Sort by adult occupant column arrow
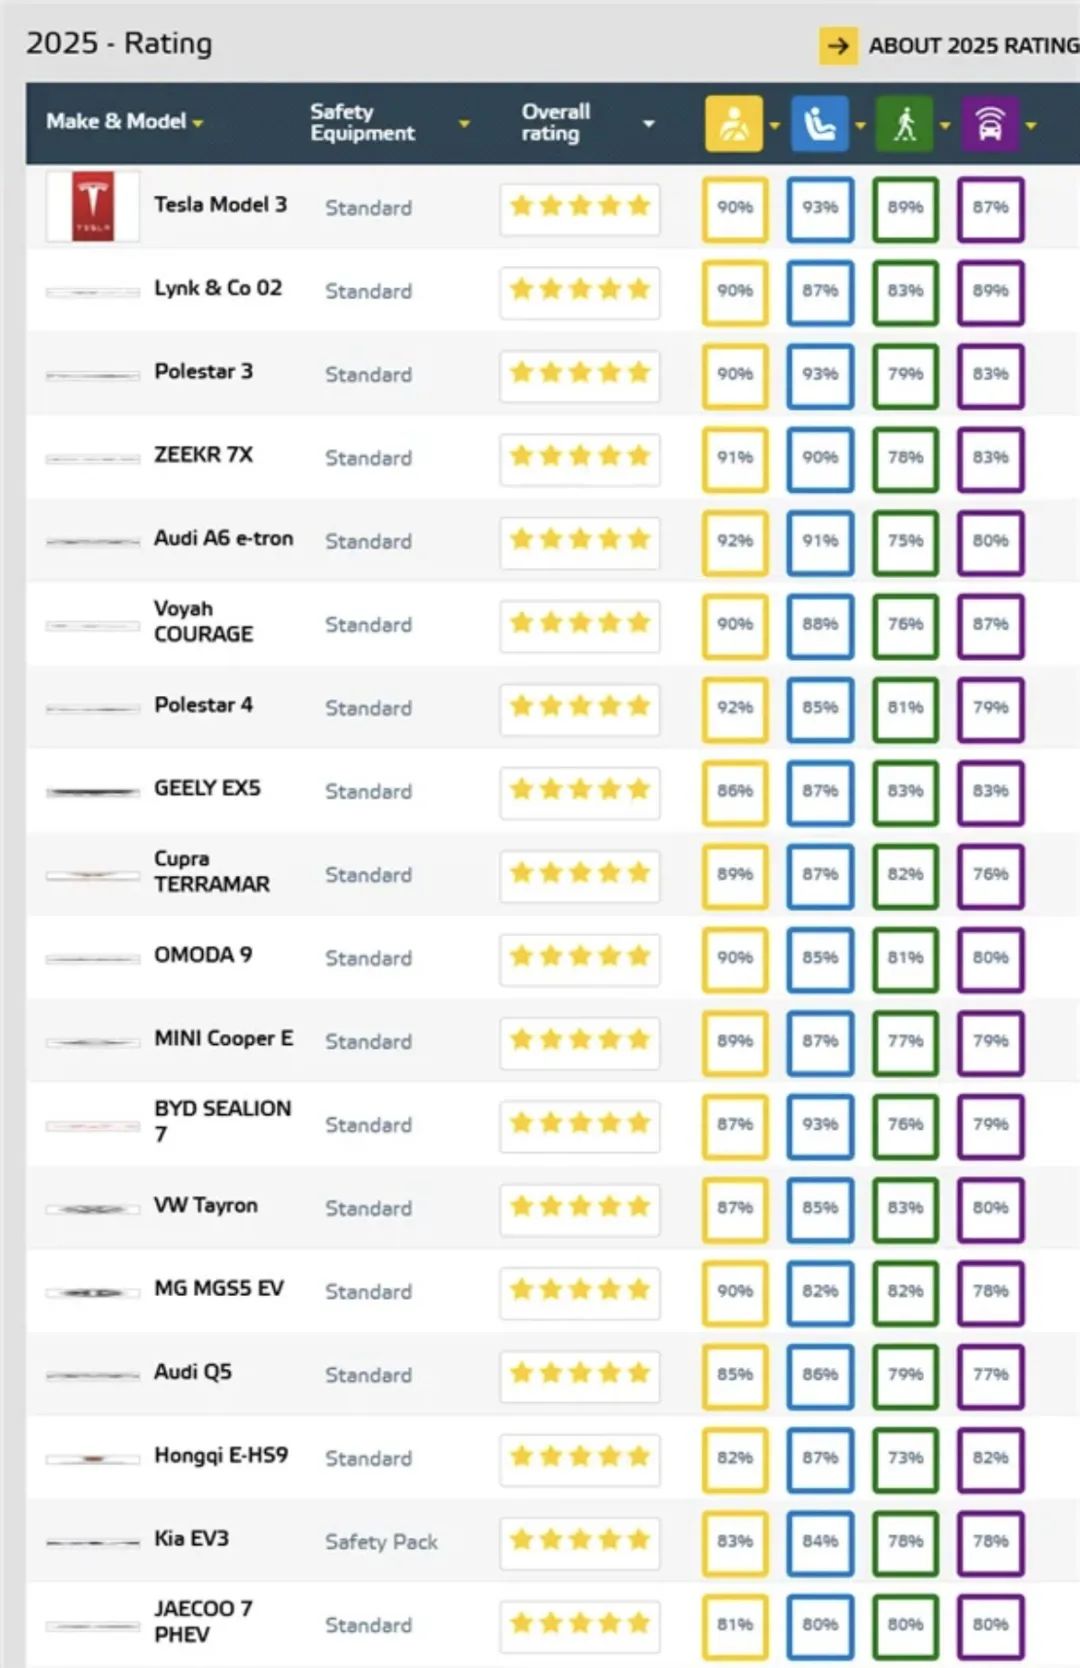Image resolution: width=1080 pixels, height=1668 pixels. 775,126
